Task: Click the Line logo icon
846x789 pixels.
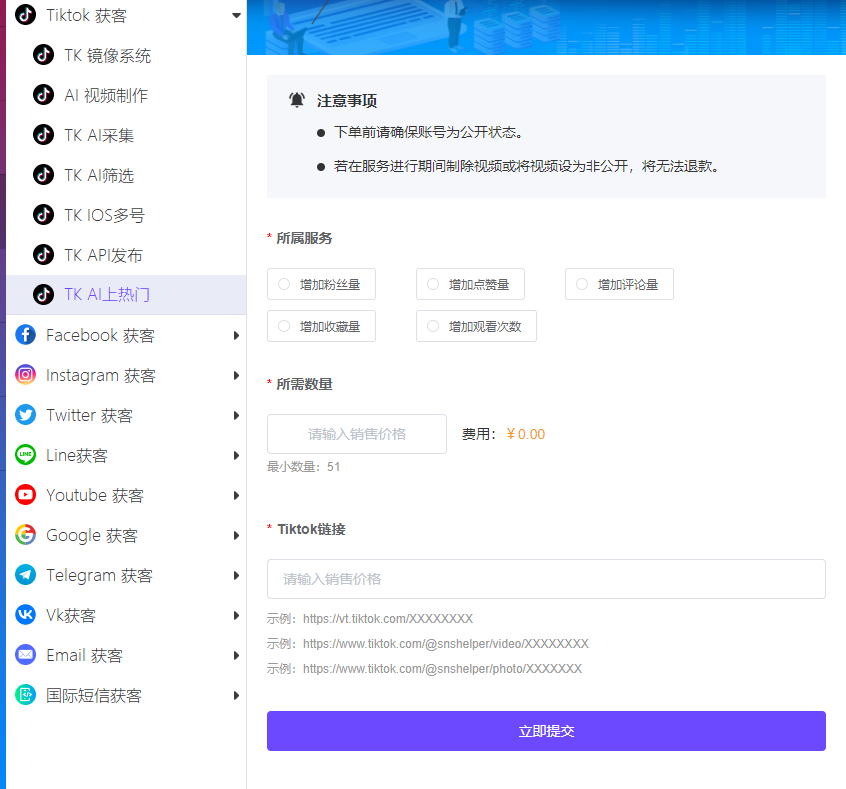Action: click(x=25, y=454)
